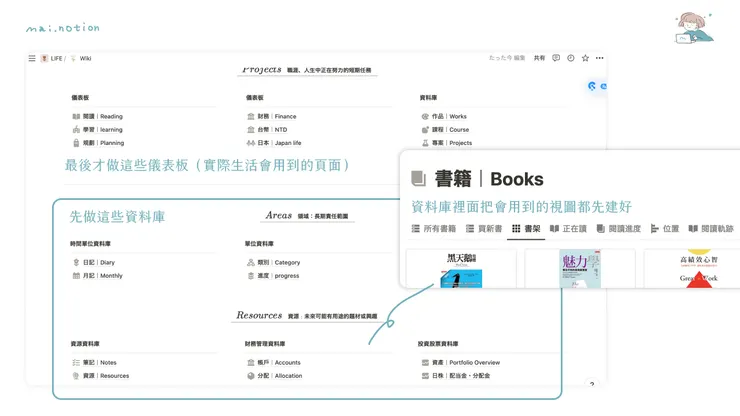Click the book stack icon in Books title

click(x=419, y=179)
